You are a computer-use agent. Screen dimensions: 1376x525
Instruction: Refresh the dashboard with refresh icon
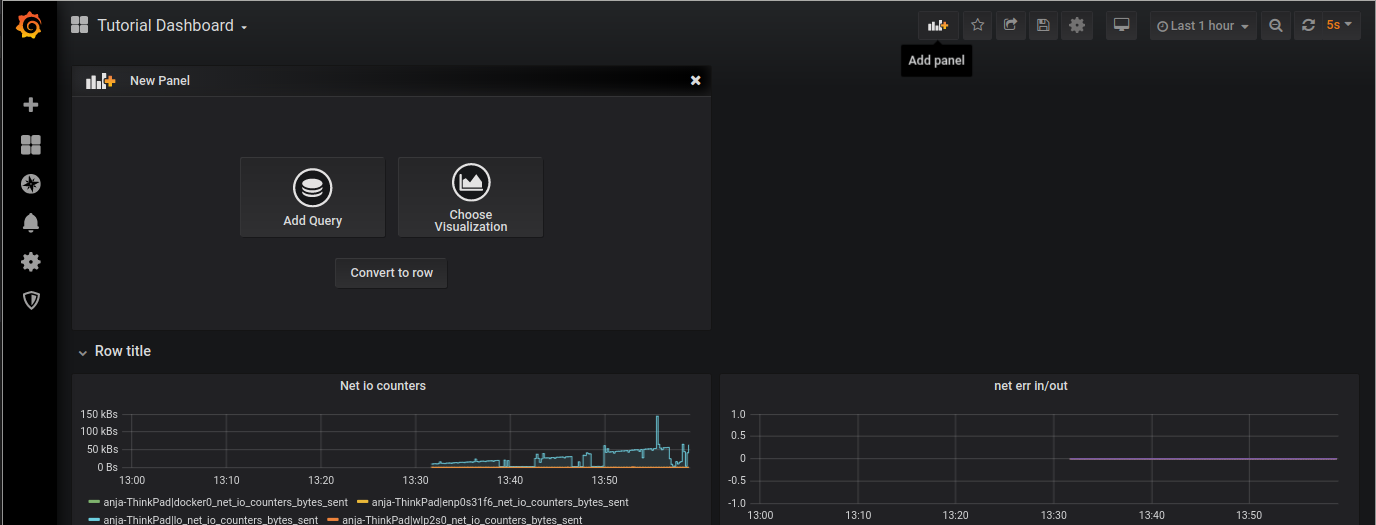[x=1308, y=25]
